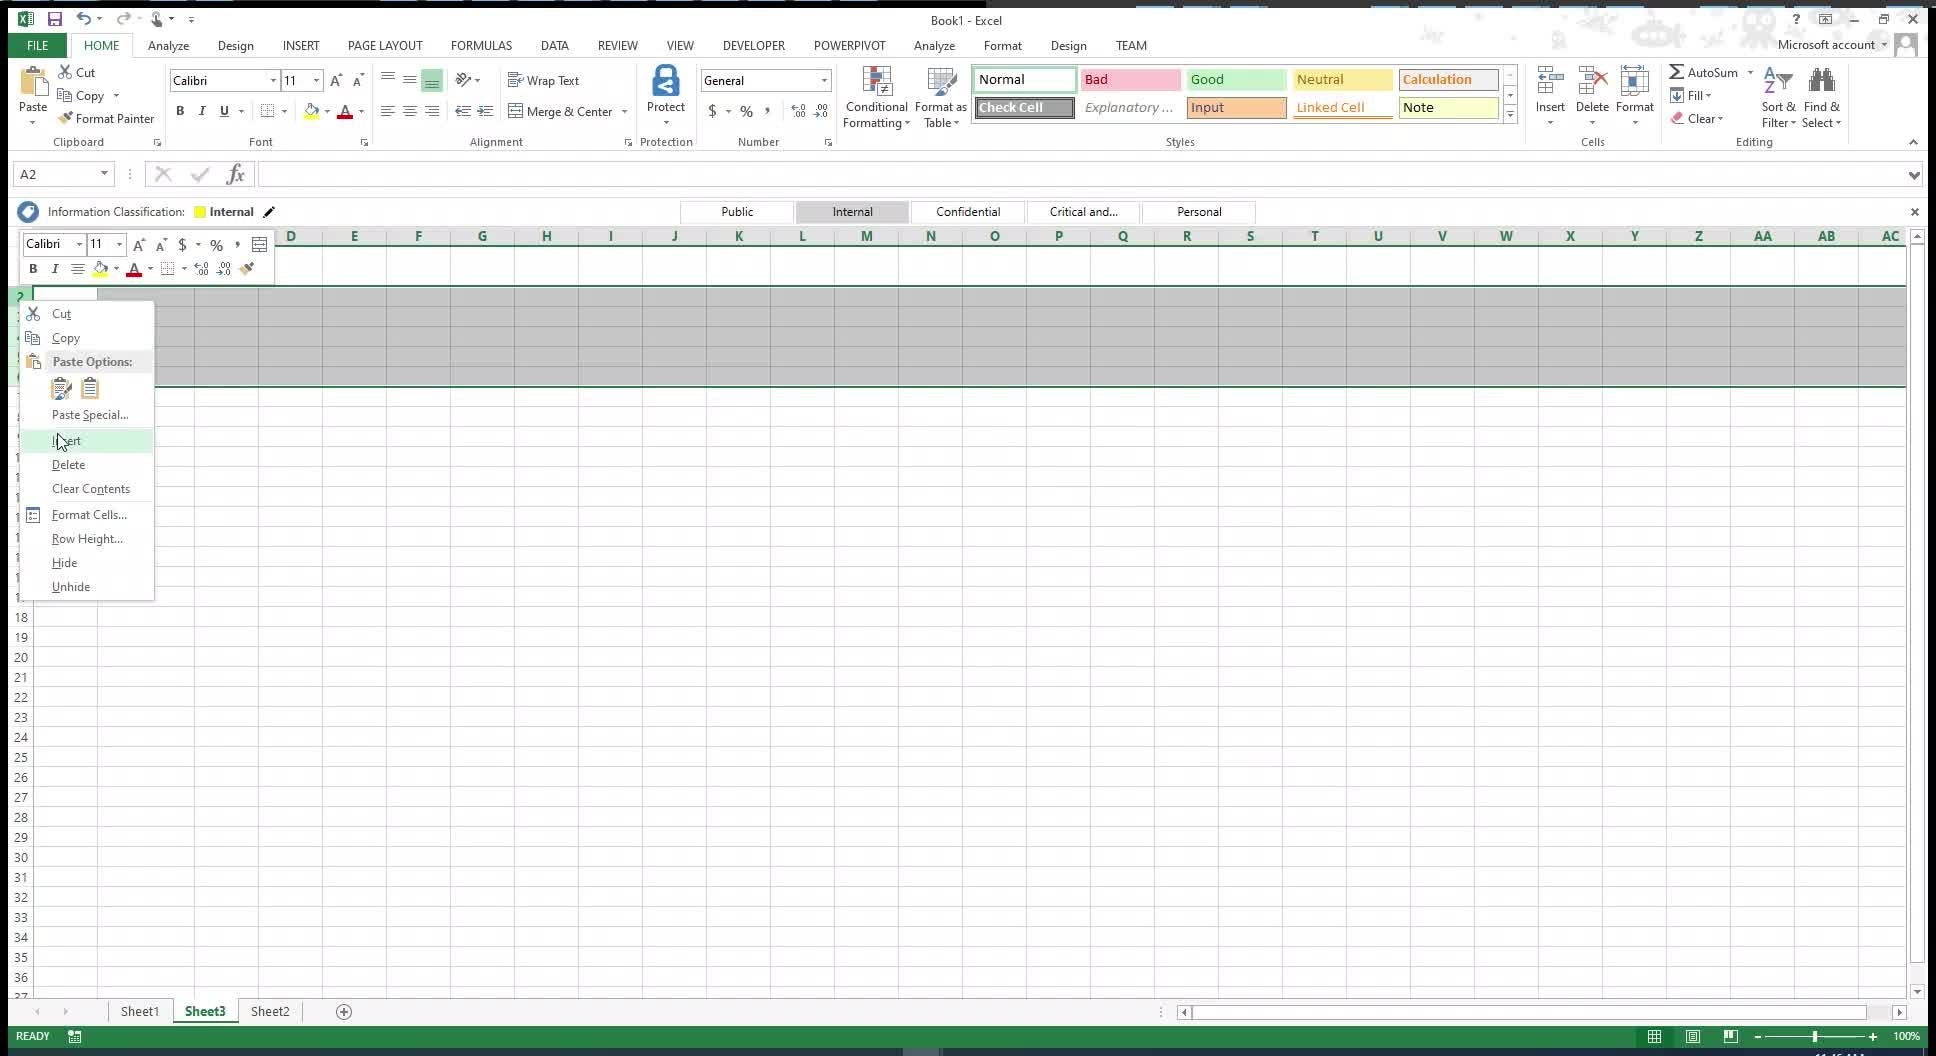The height and width of the screenshot is (1056, 1936).
Task: Click increase font size icon in ribbon
Action: 336,80
